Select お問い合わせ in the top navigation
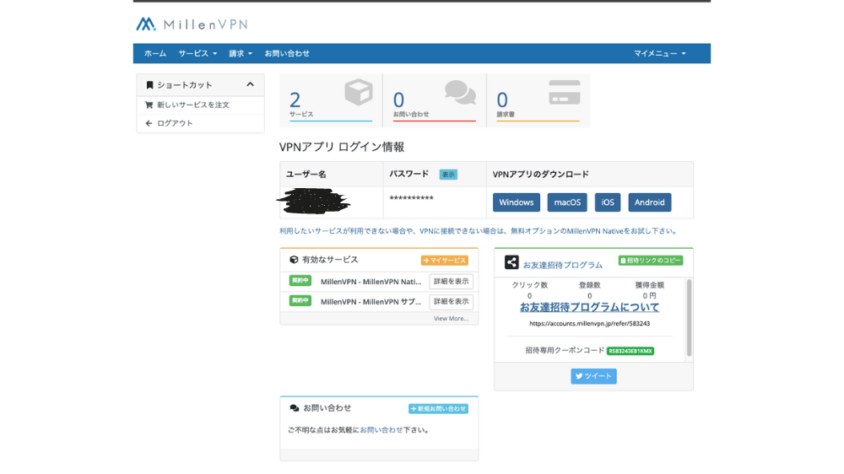This screenshot has width=844, height=474. point(287,53)
